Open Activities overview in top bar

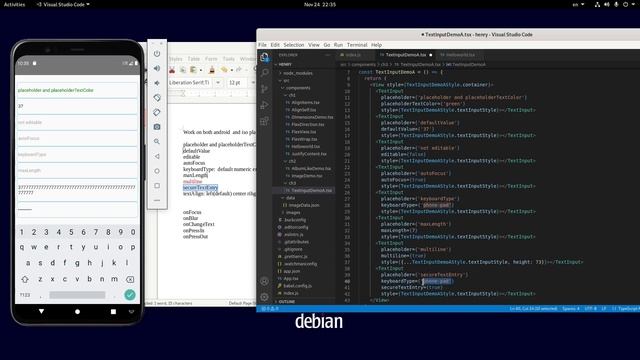(14, 4)
